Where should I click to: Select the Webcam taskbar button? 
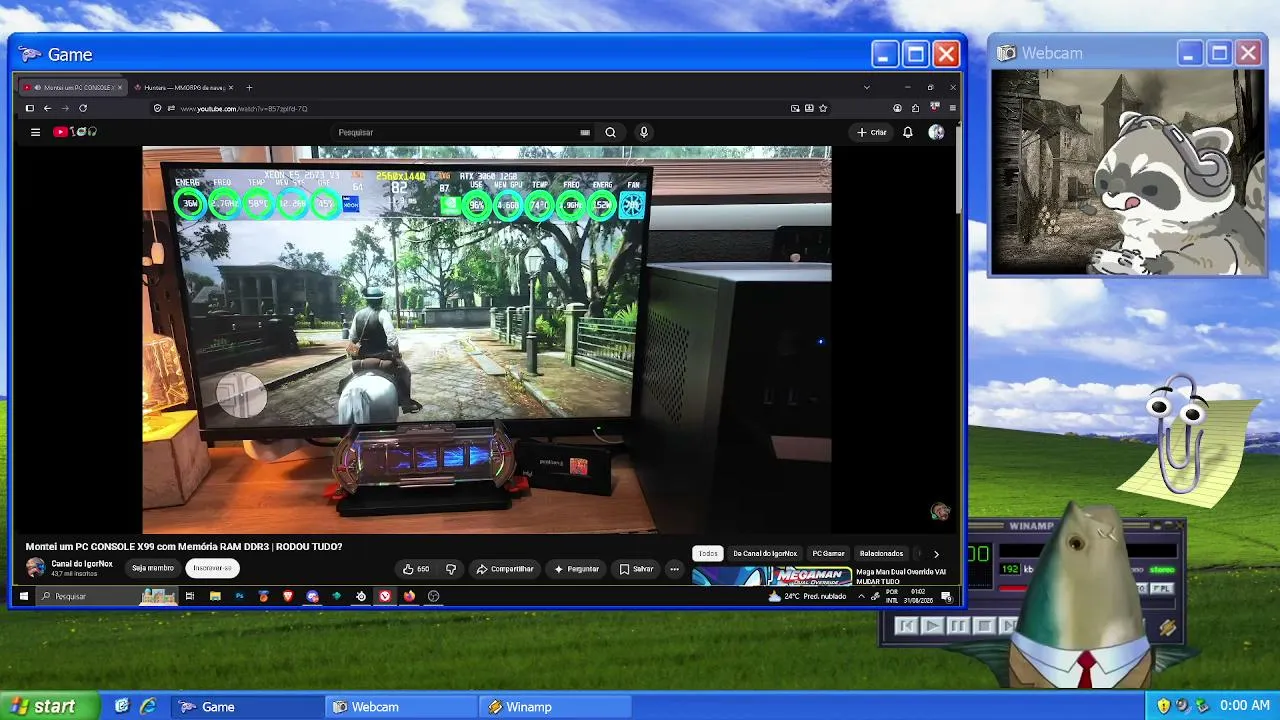pyautogui.click(x=399, y=706)
